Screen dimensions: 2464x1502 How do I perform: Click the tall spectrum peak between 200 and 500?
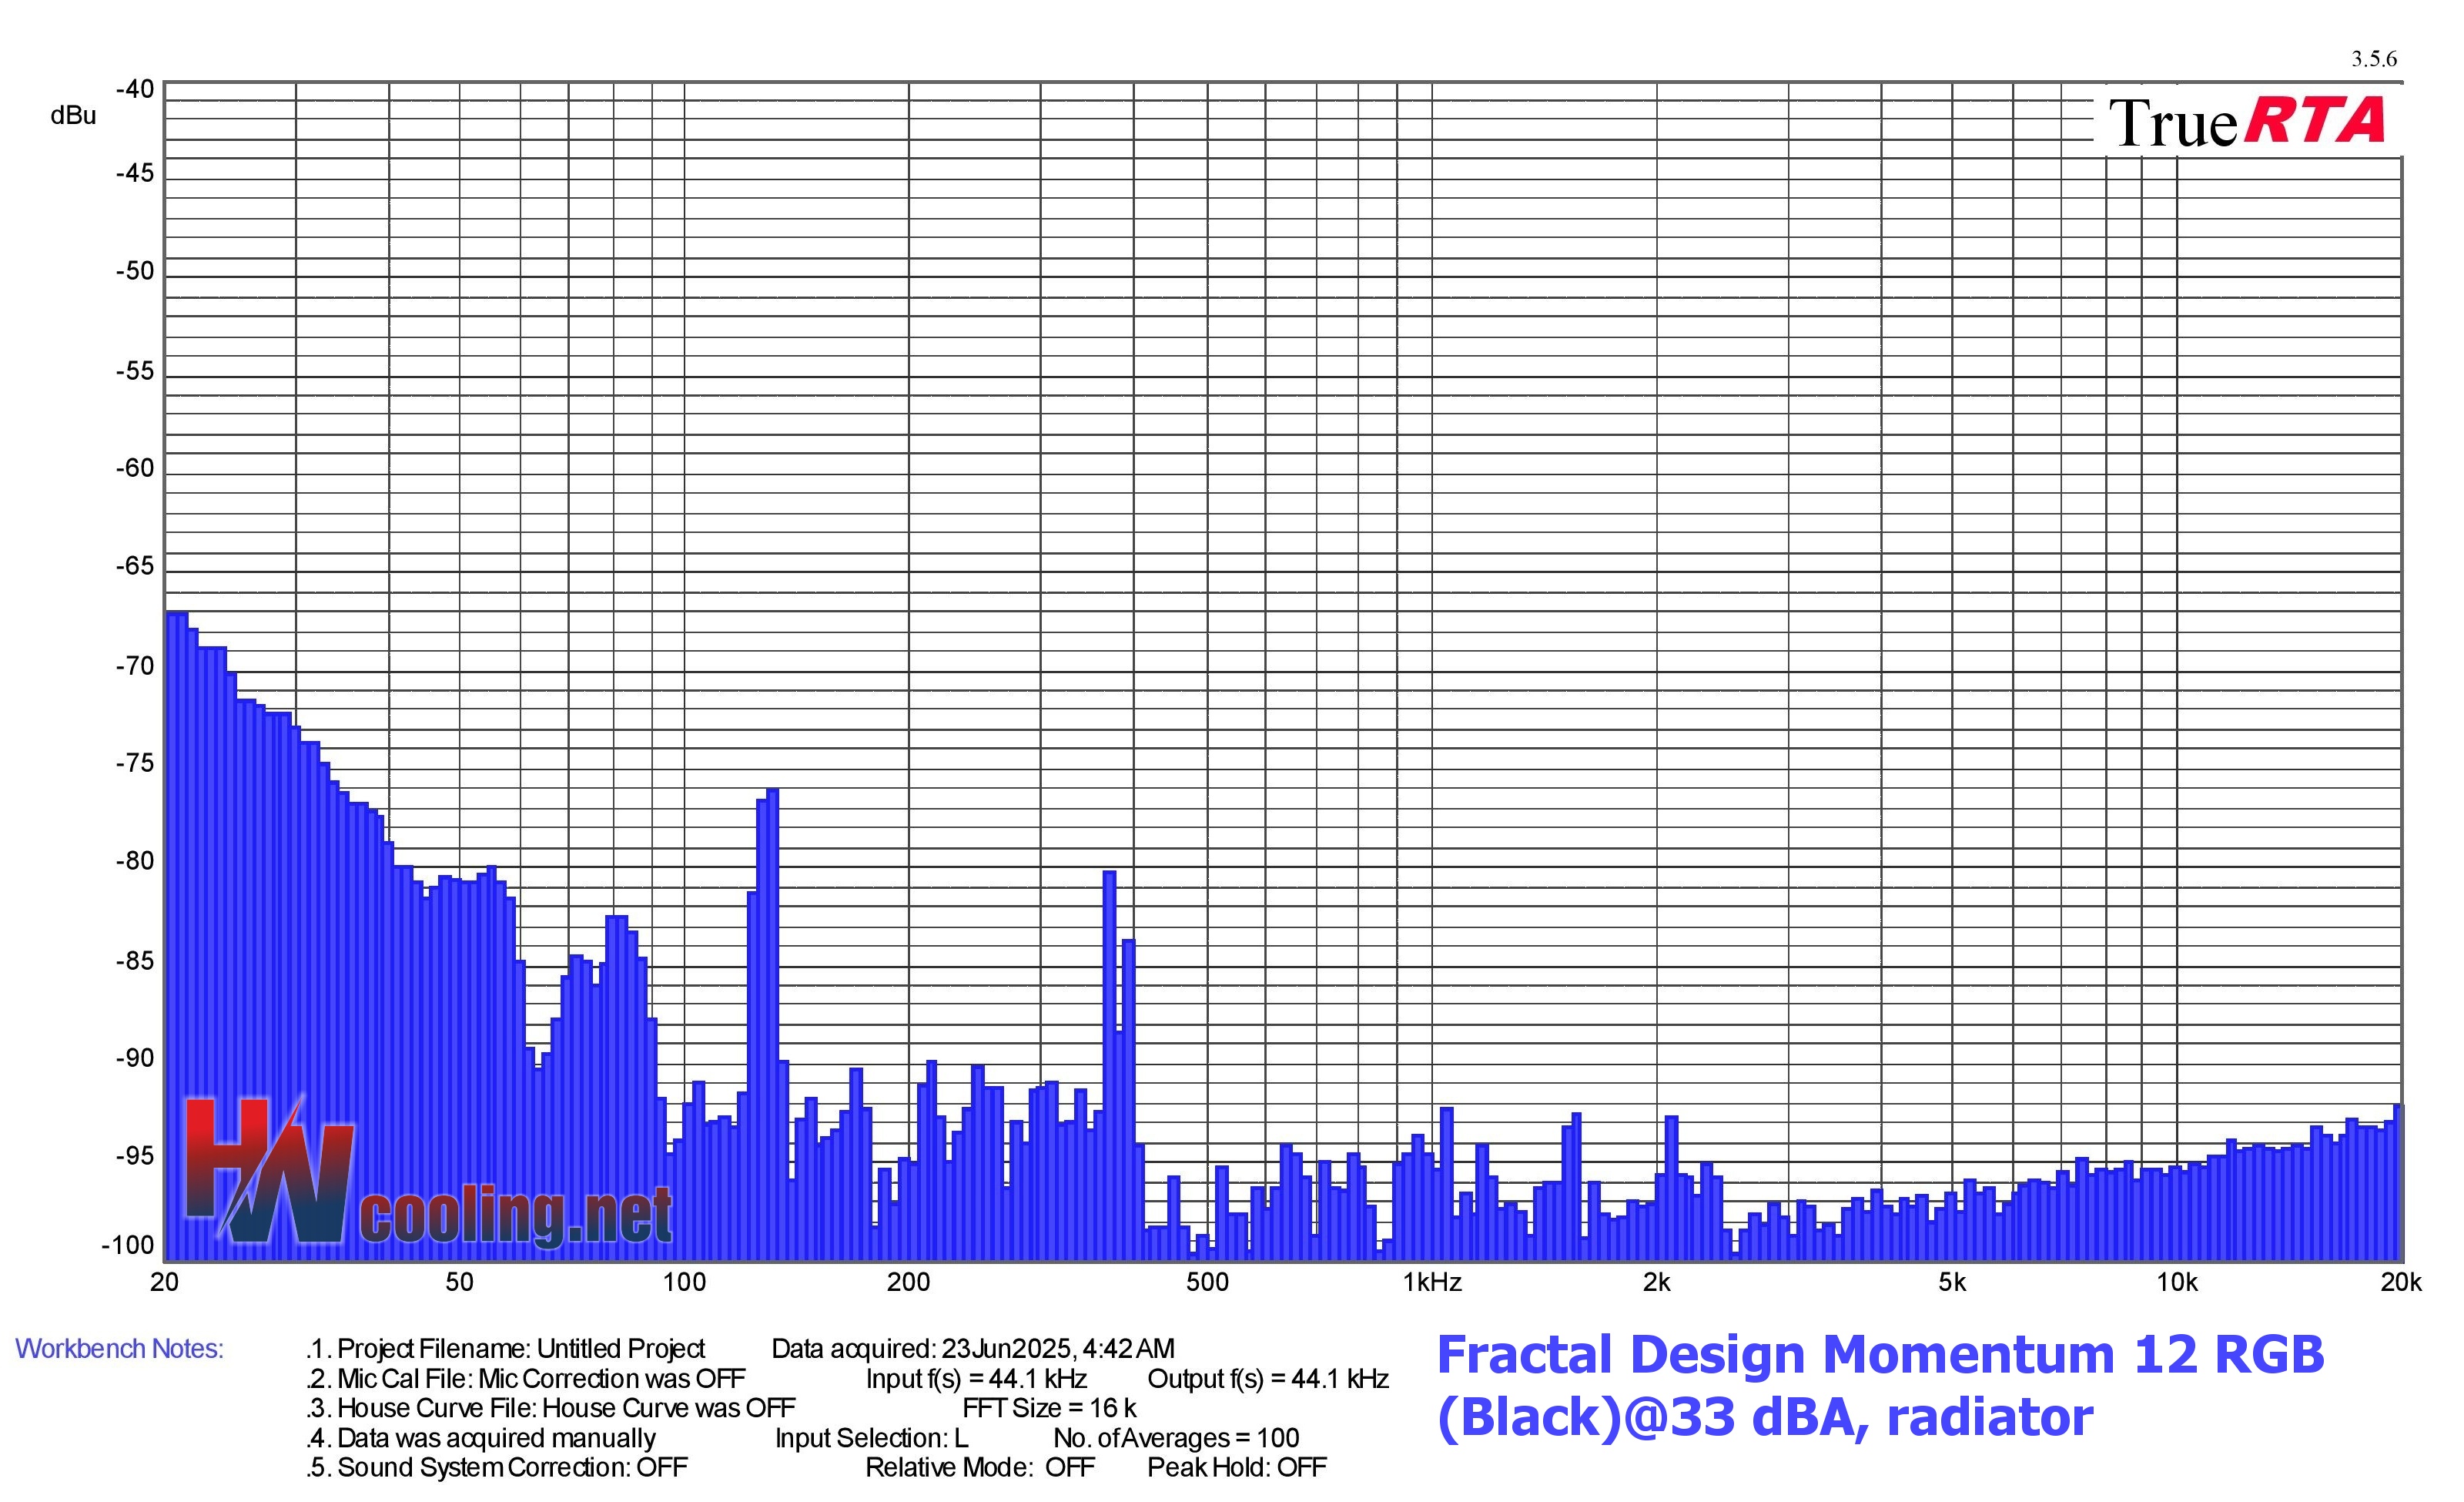pyautogui.click(x=1109, y=1065)
